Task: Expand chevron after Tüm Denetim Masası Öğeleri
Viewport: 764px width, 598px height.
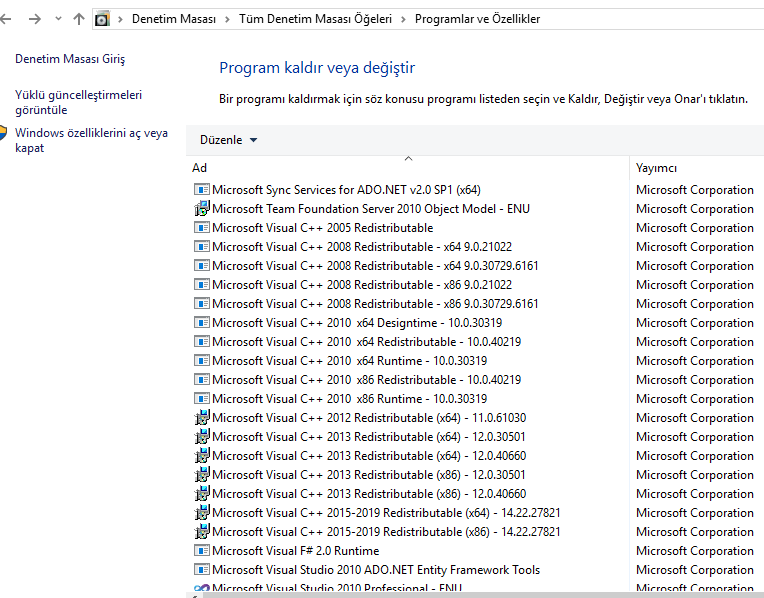Action: tap(403, 19)
